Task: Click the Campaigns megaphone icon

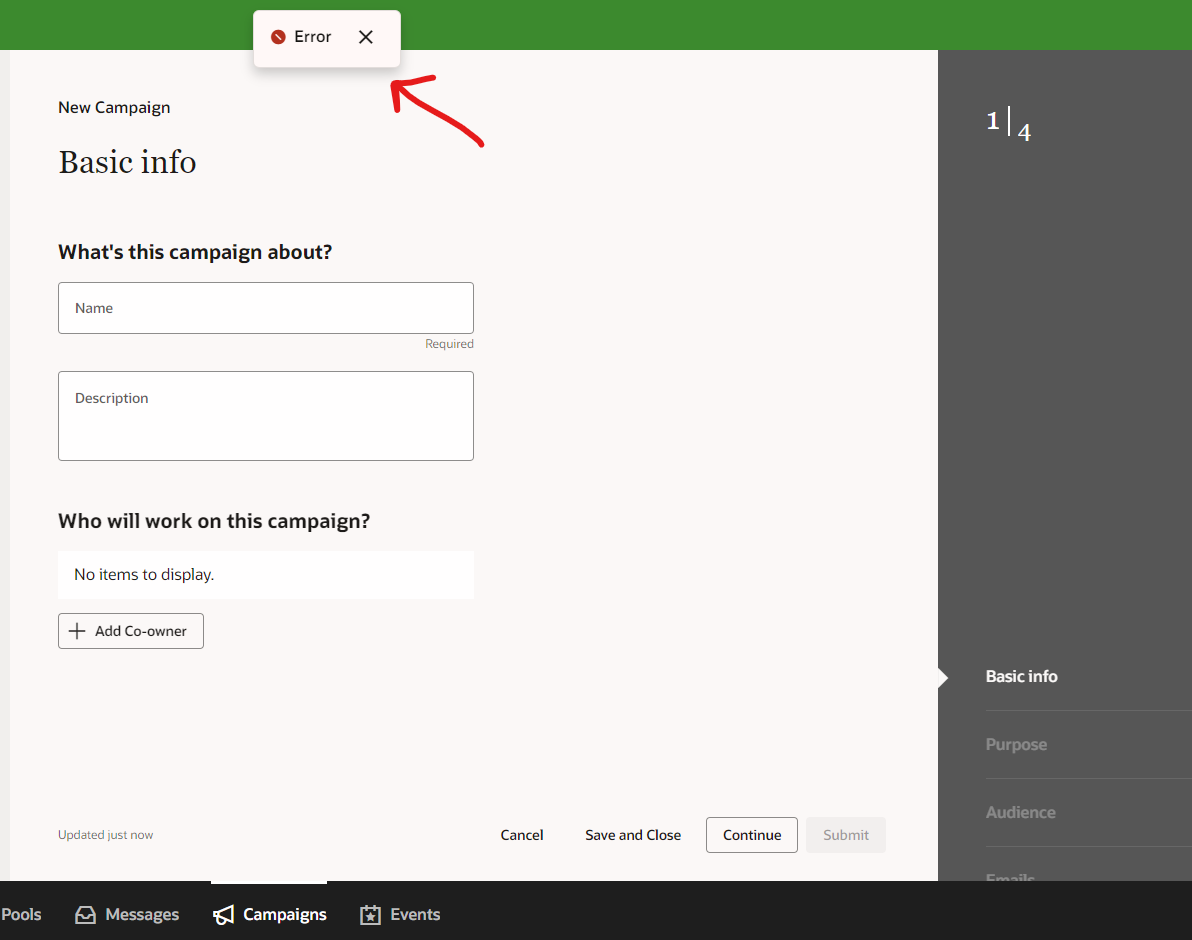Action: 224,915
